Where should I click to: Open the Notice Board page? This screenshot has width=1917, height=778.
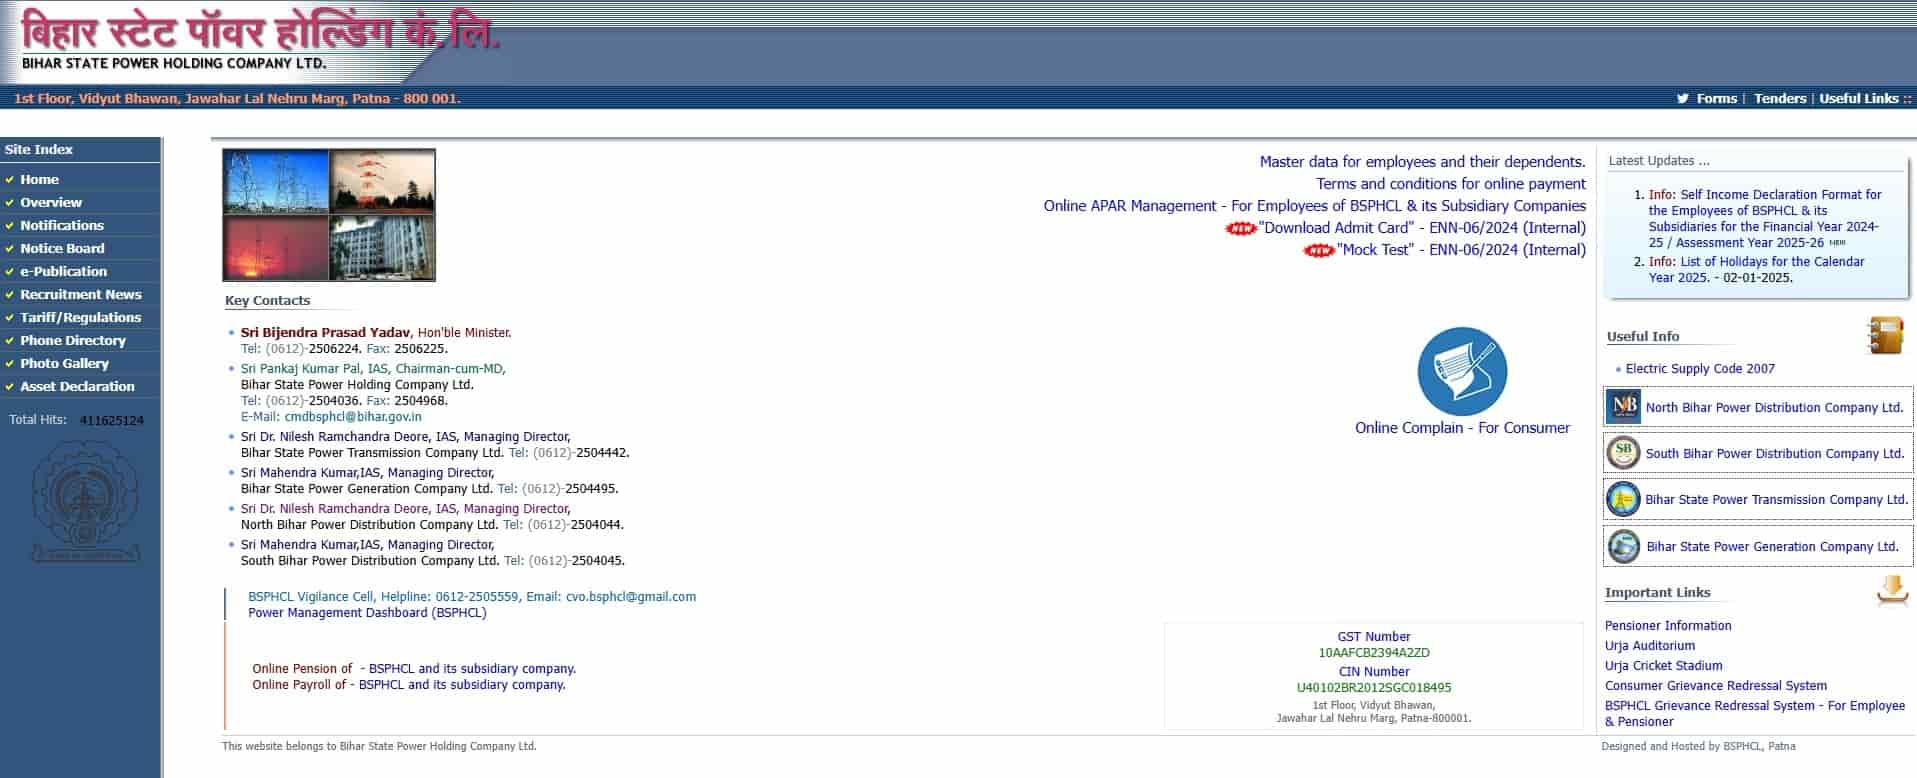click(x=62, y=248)
